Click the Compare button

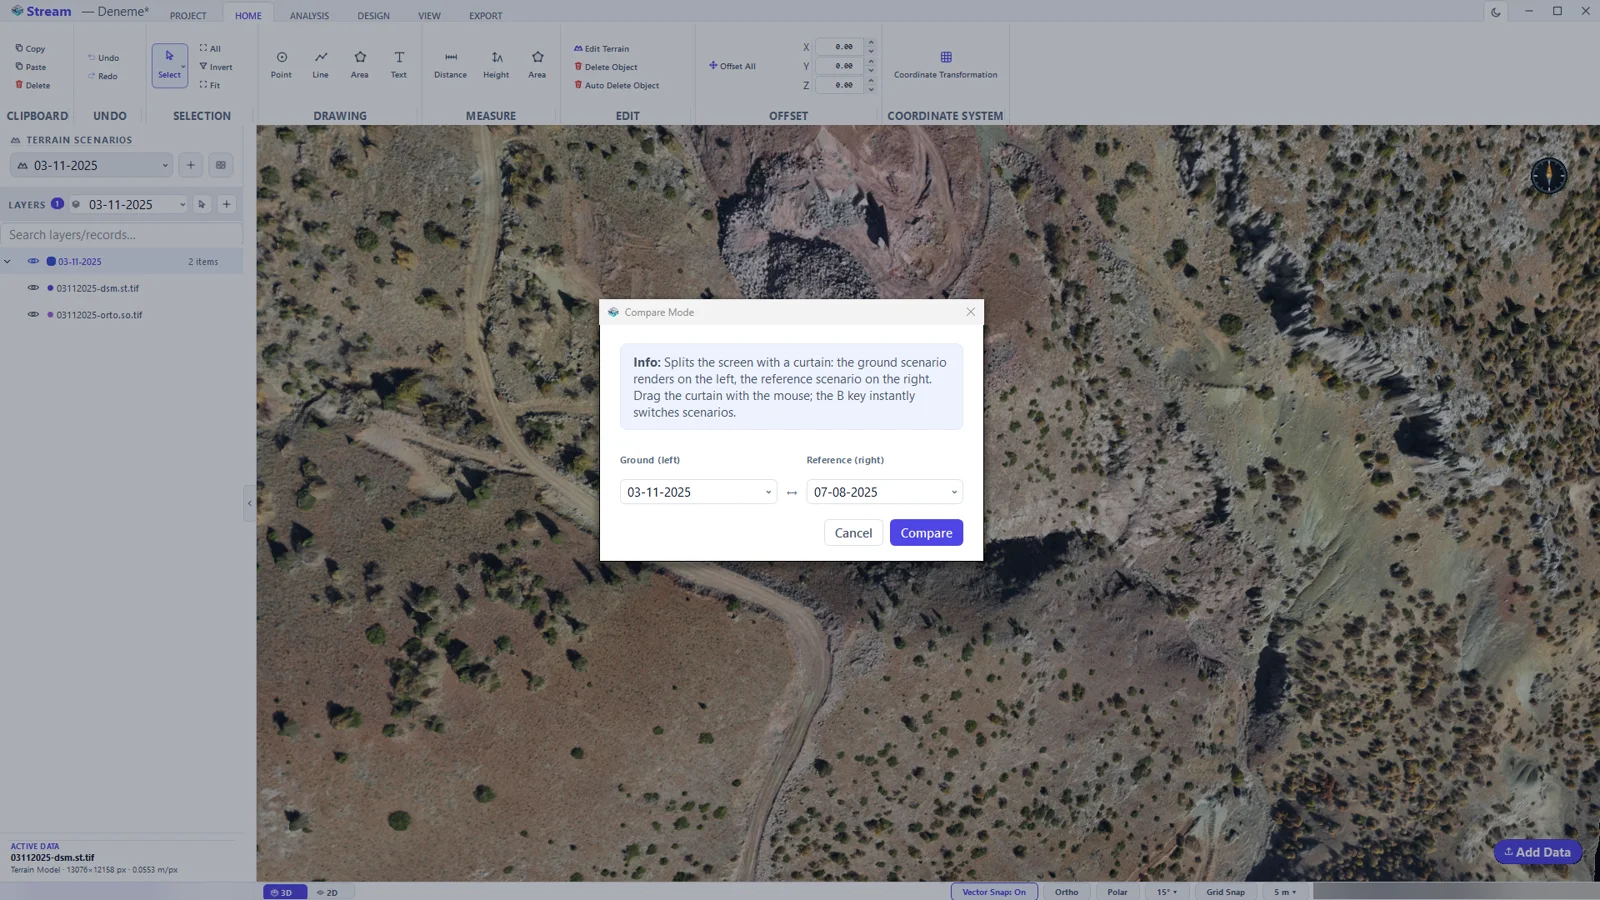point(926,533)
